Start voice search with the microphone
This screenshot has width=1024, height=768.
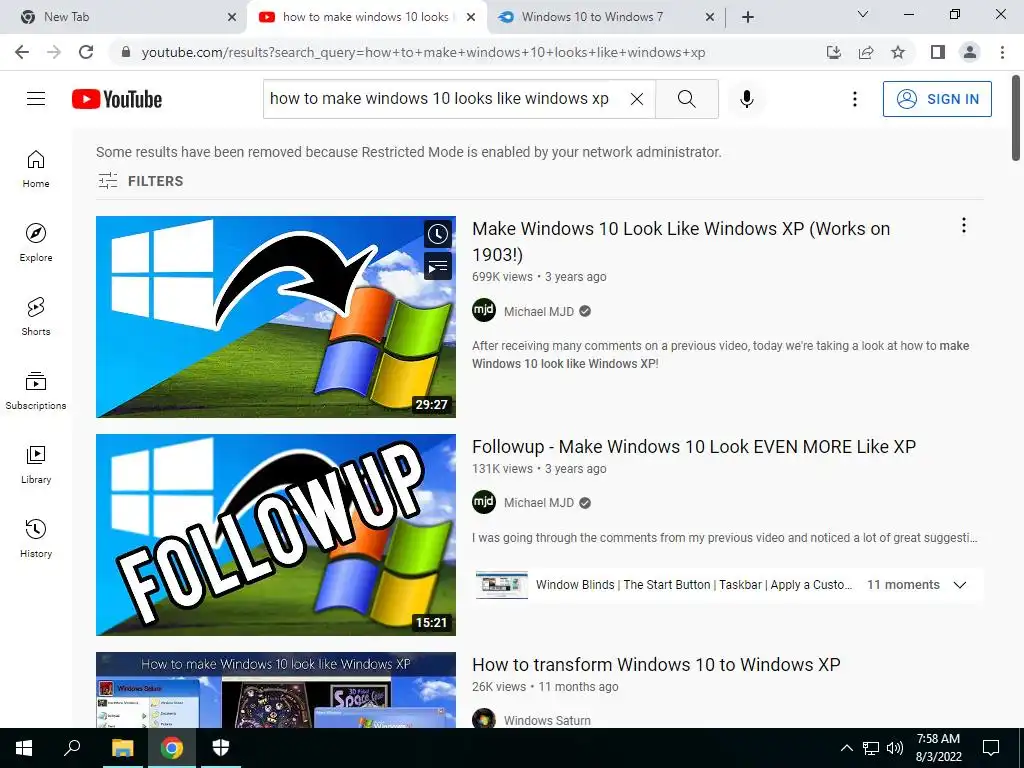[747, 99]
